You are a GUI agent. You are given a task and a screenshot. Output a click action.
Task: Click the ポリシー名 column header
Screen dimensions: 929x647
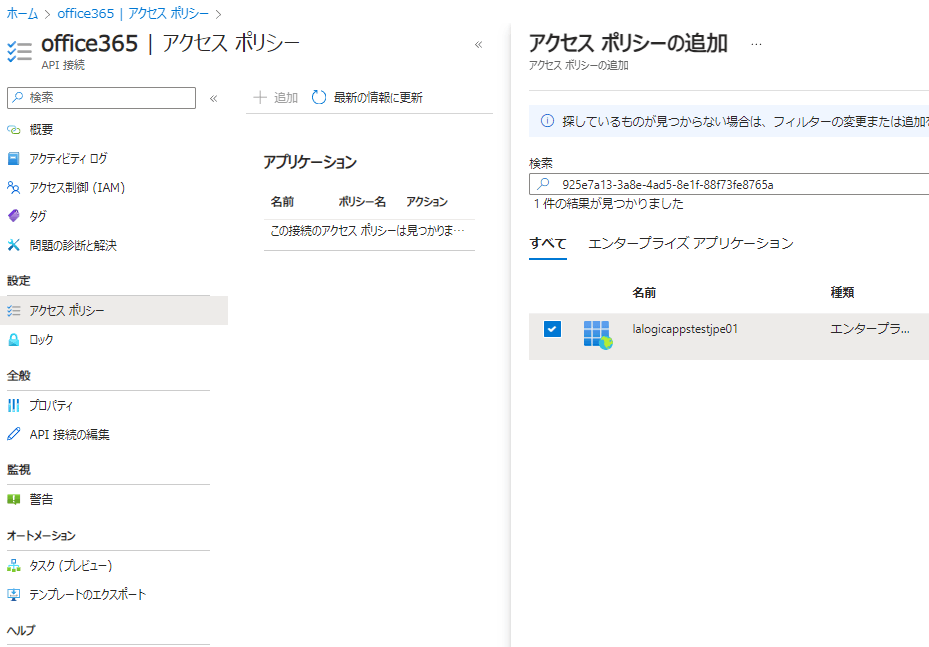coord(362,202)
